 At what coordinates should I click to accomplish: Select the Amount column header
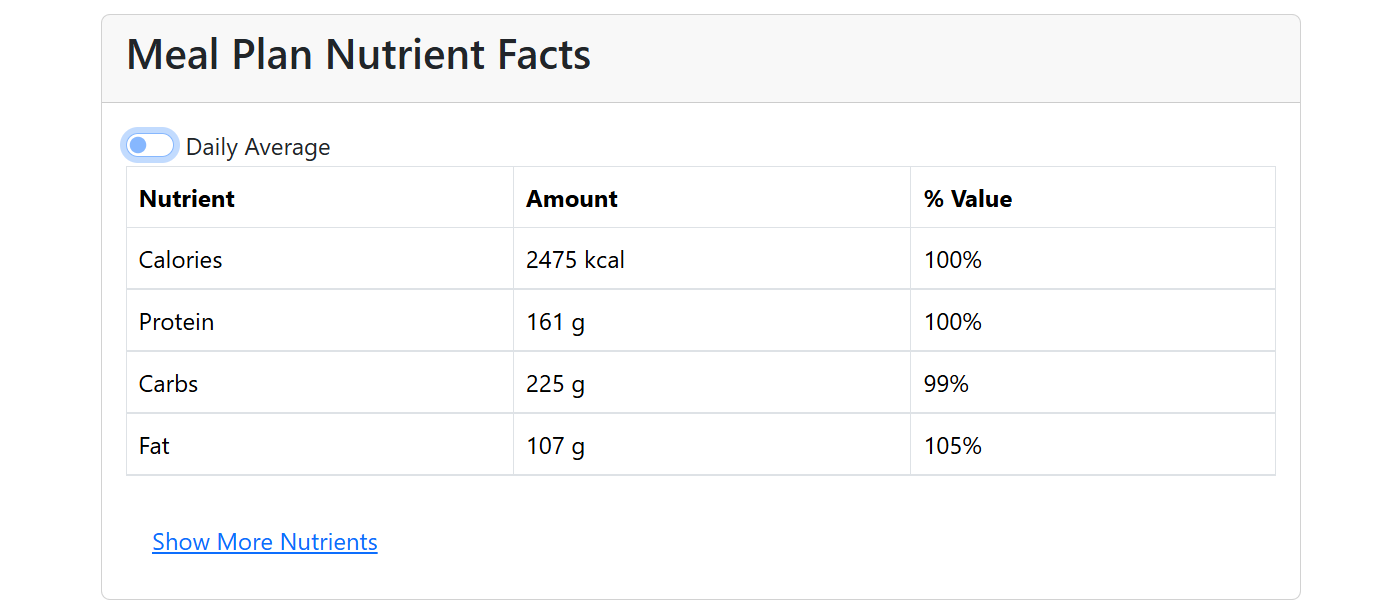pos(572,199)
